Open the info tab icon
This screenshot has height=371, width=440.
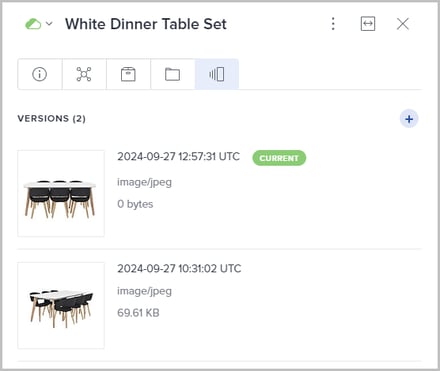(x=40, y=74)
